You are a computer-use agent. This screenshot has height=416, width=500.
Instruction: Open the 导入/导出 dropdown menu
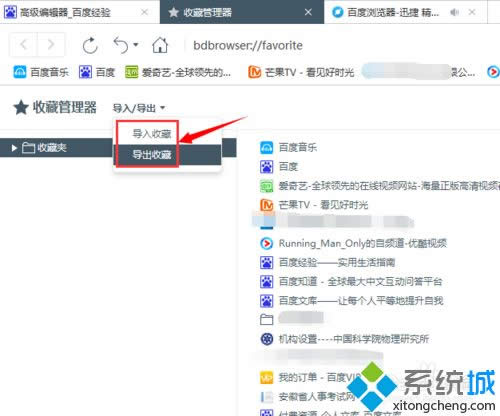(x=139, y=108)
